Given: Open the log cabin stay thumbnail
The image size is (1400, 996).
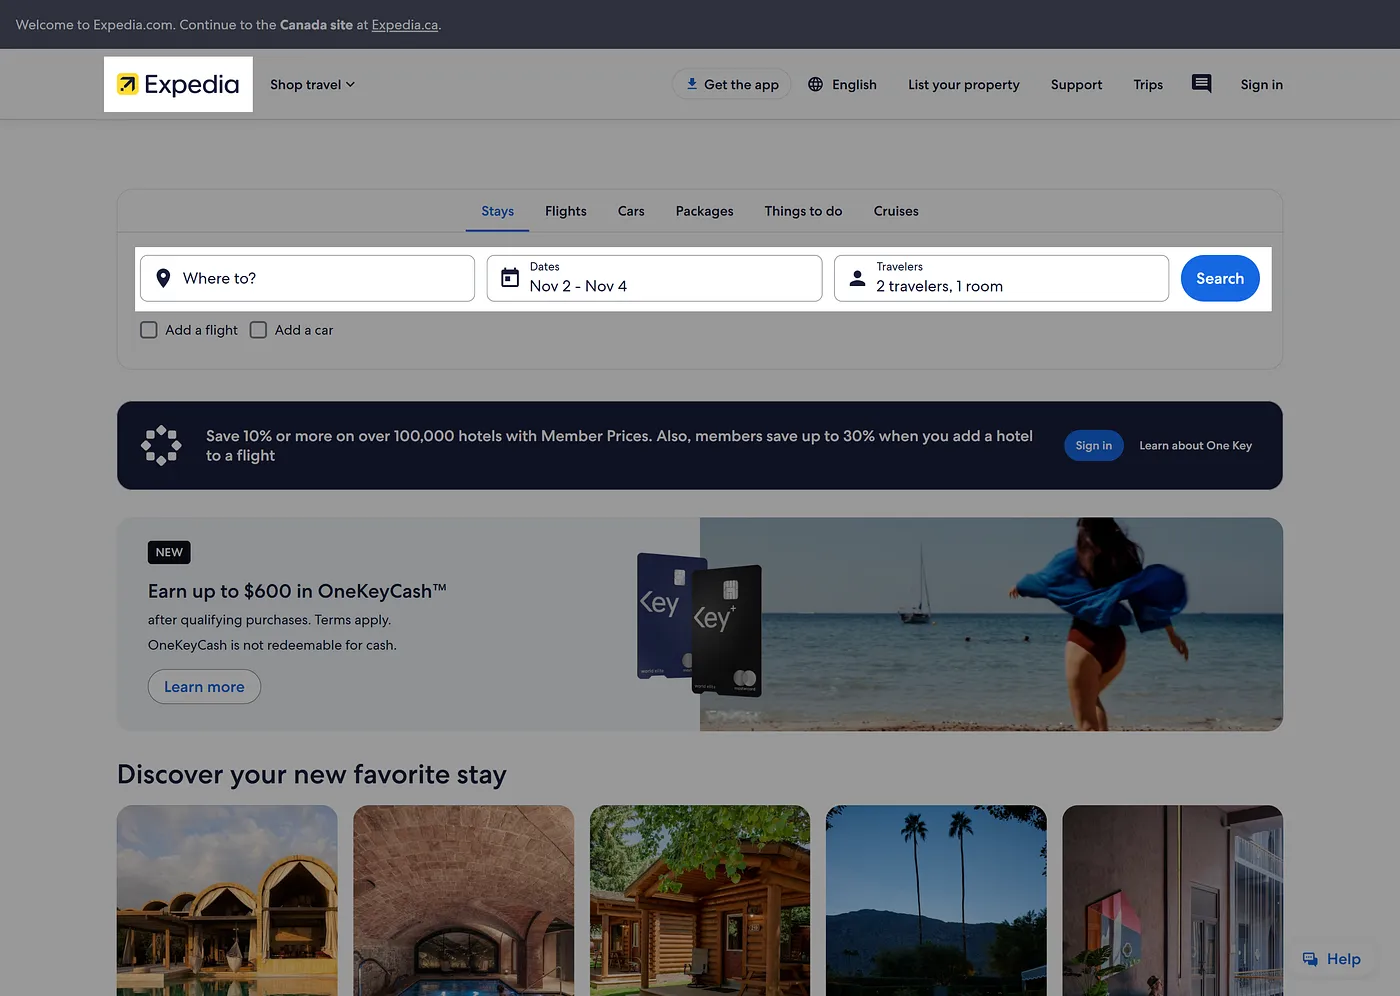Looking at the screenshot, I should point(699,900).
